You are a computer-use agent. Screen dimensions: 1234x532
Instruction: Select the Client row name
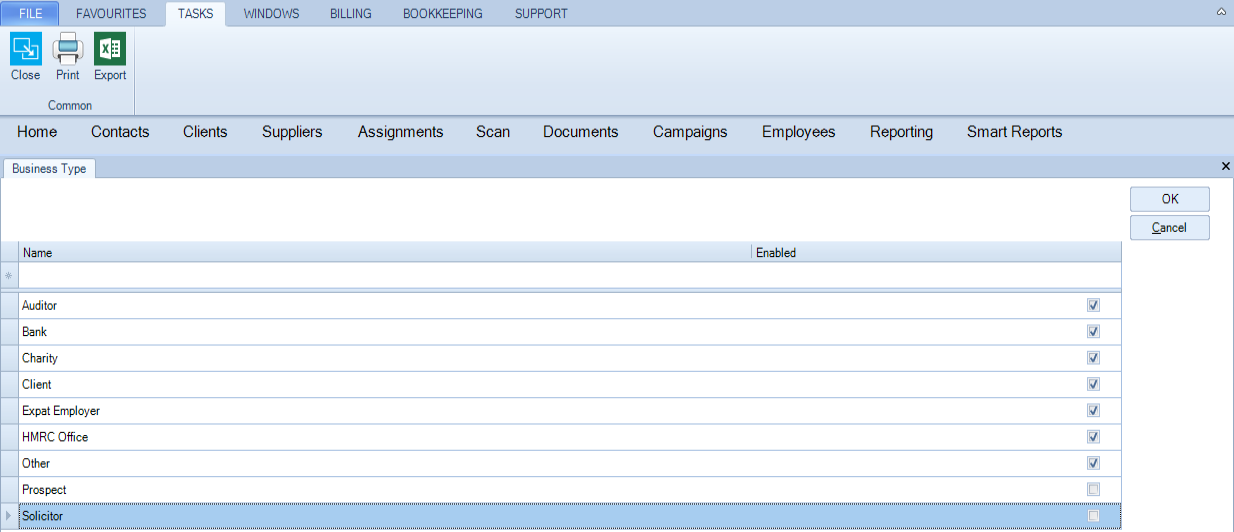point(37,384)
